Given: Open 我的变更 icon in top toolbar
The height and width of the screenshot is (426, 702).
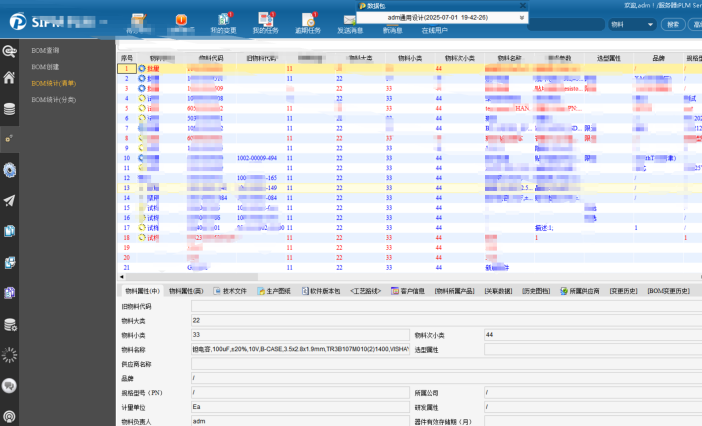Looking at the screenshot, I should point(224,19).
